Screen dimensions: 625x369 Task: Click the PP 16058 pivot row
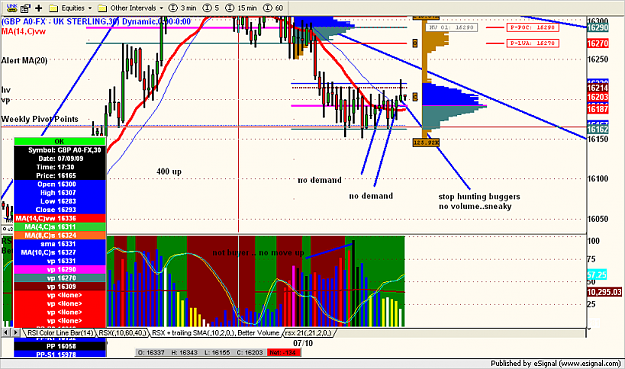click(60, 346)
